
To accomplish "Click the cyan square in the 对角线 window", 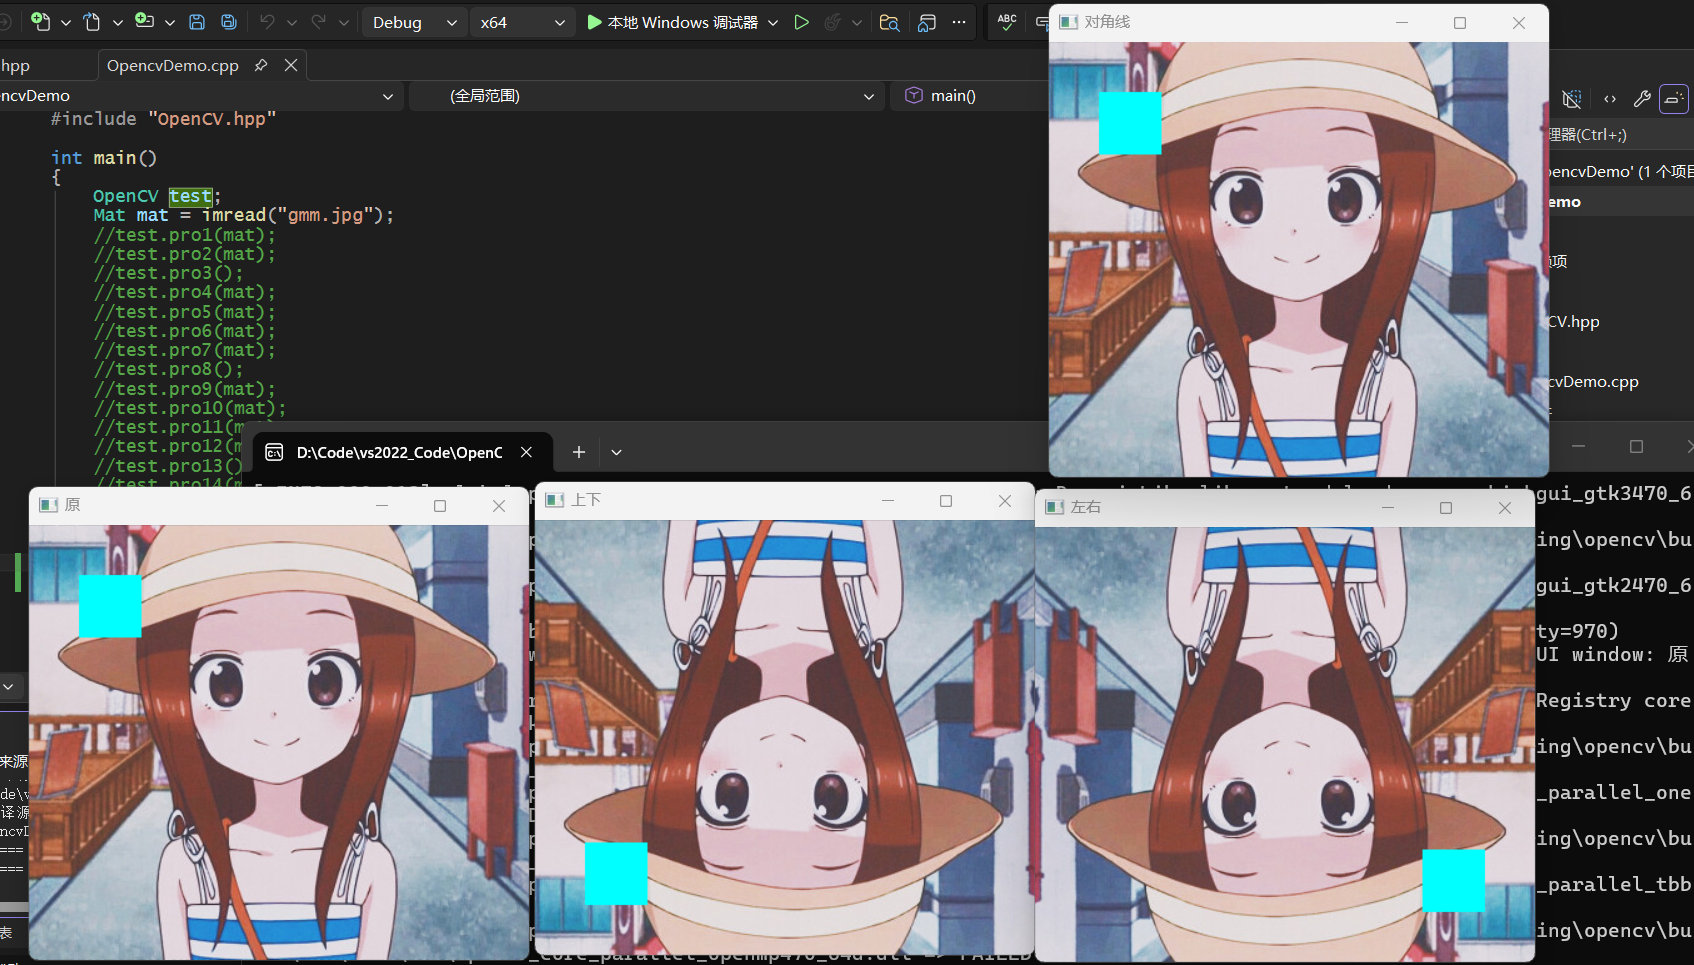I will (1130, 123).
